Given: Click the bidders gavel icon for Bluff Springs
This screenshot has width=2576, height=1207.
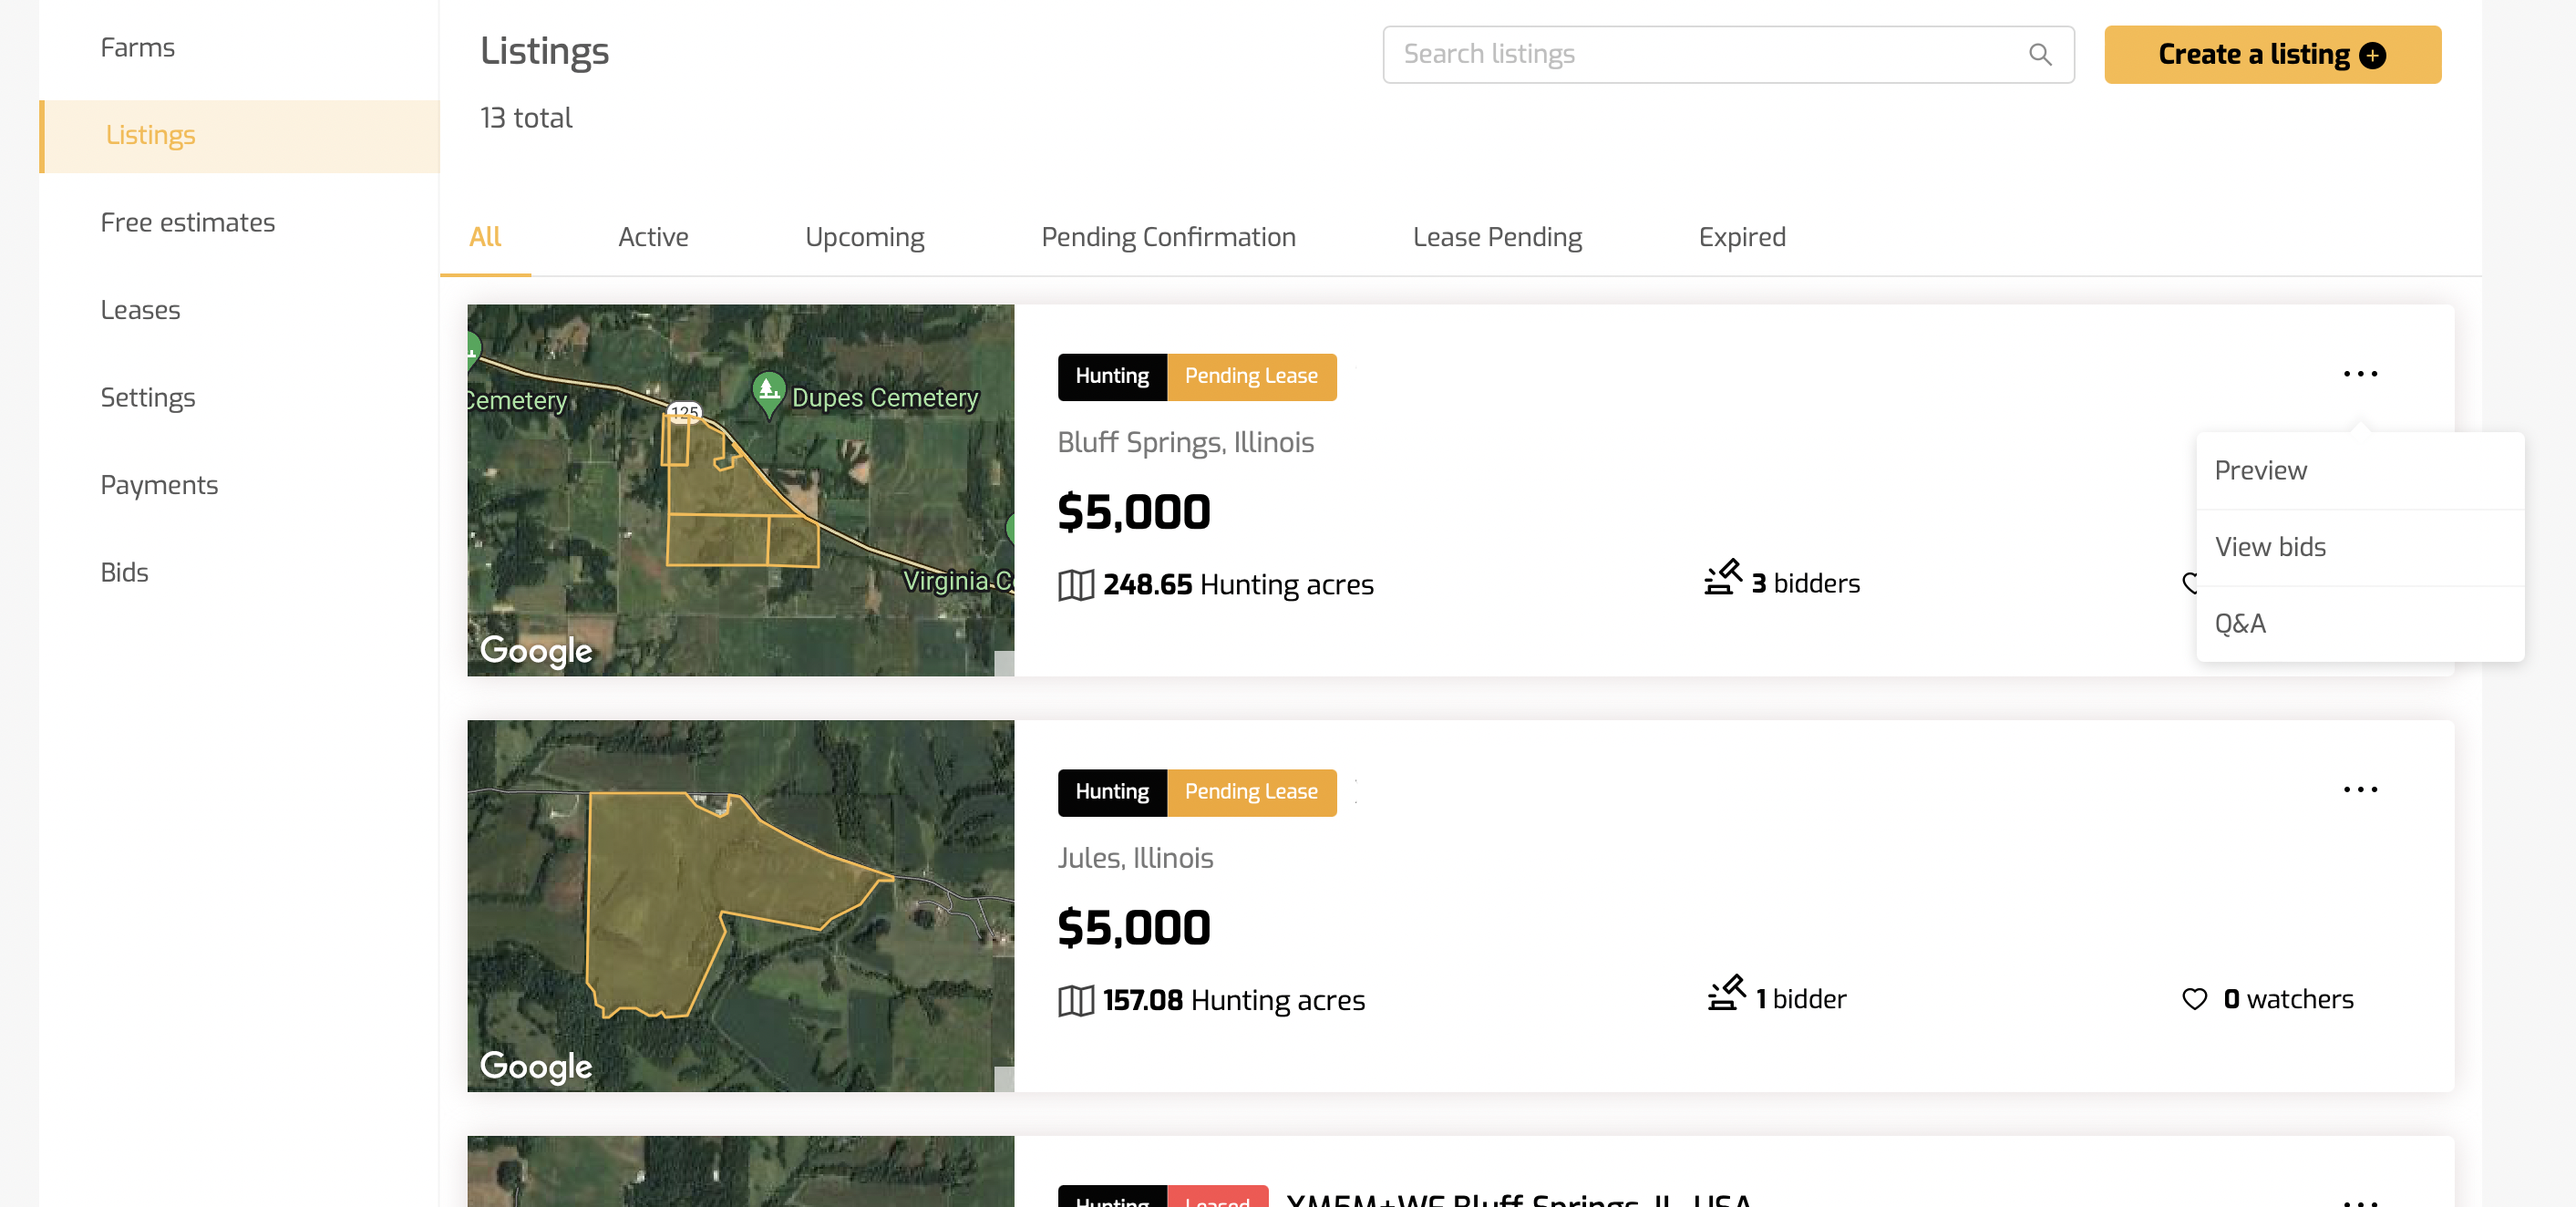Looking at the screenshot, I should (x=1722, y=578).
